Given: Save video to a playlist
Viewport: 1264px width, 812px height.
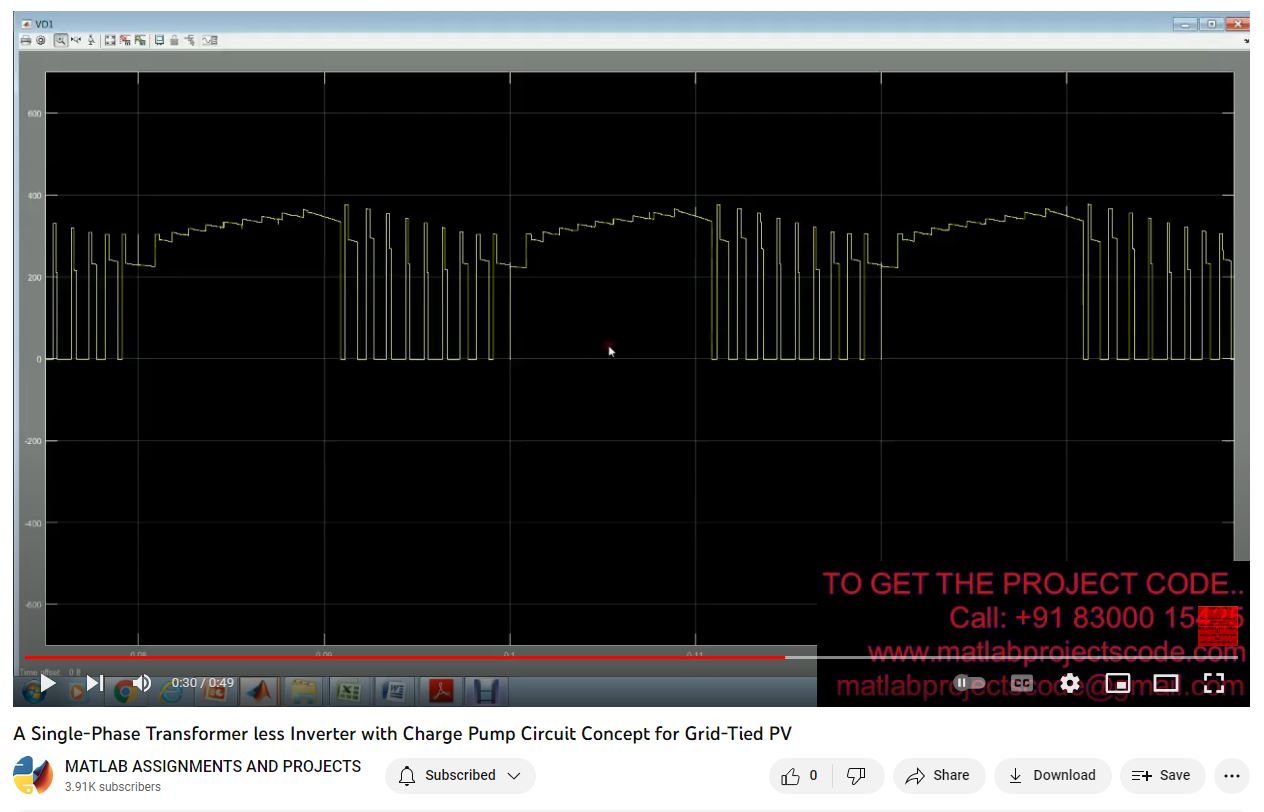Looking at the screenshot, I should [x=1161, y=775].
